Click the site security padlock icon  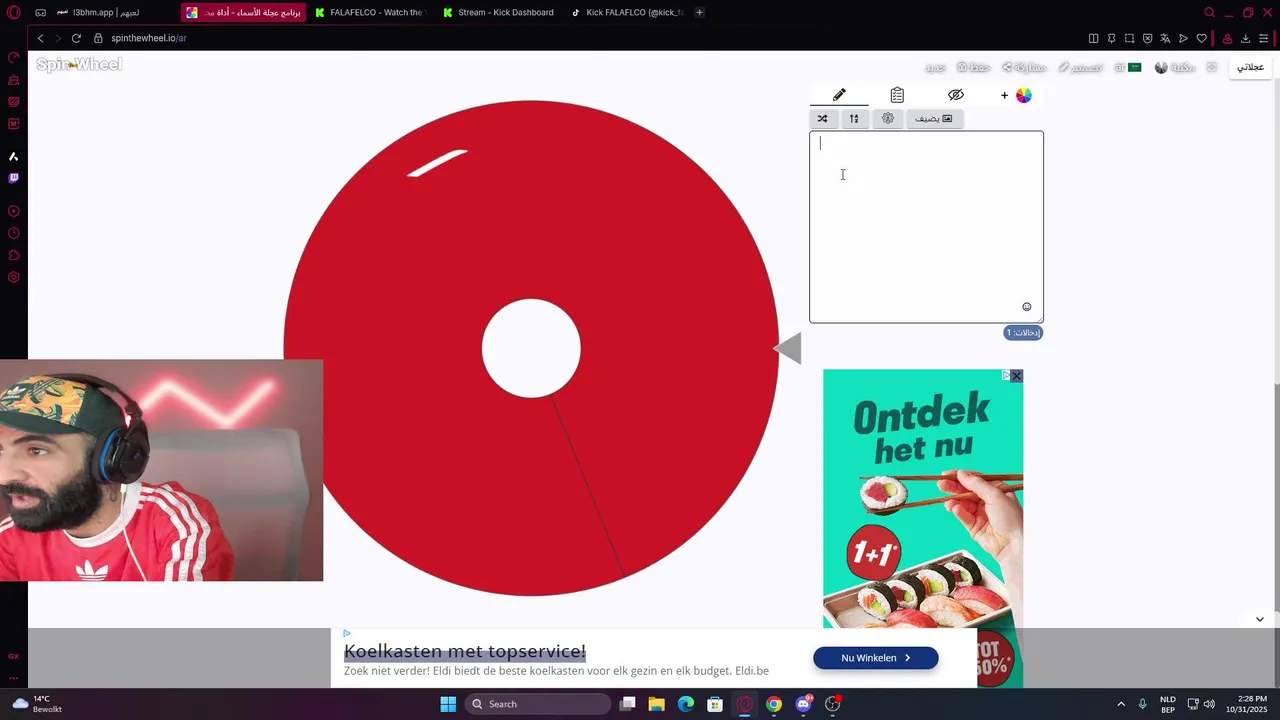98,38
